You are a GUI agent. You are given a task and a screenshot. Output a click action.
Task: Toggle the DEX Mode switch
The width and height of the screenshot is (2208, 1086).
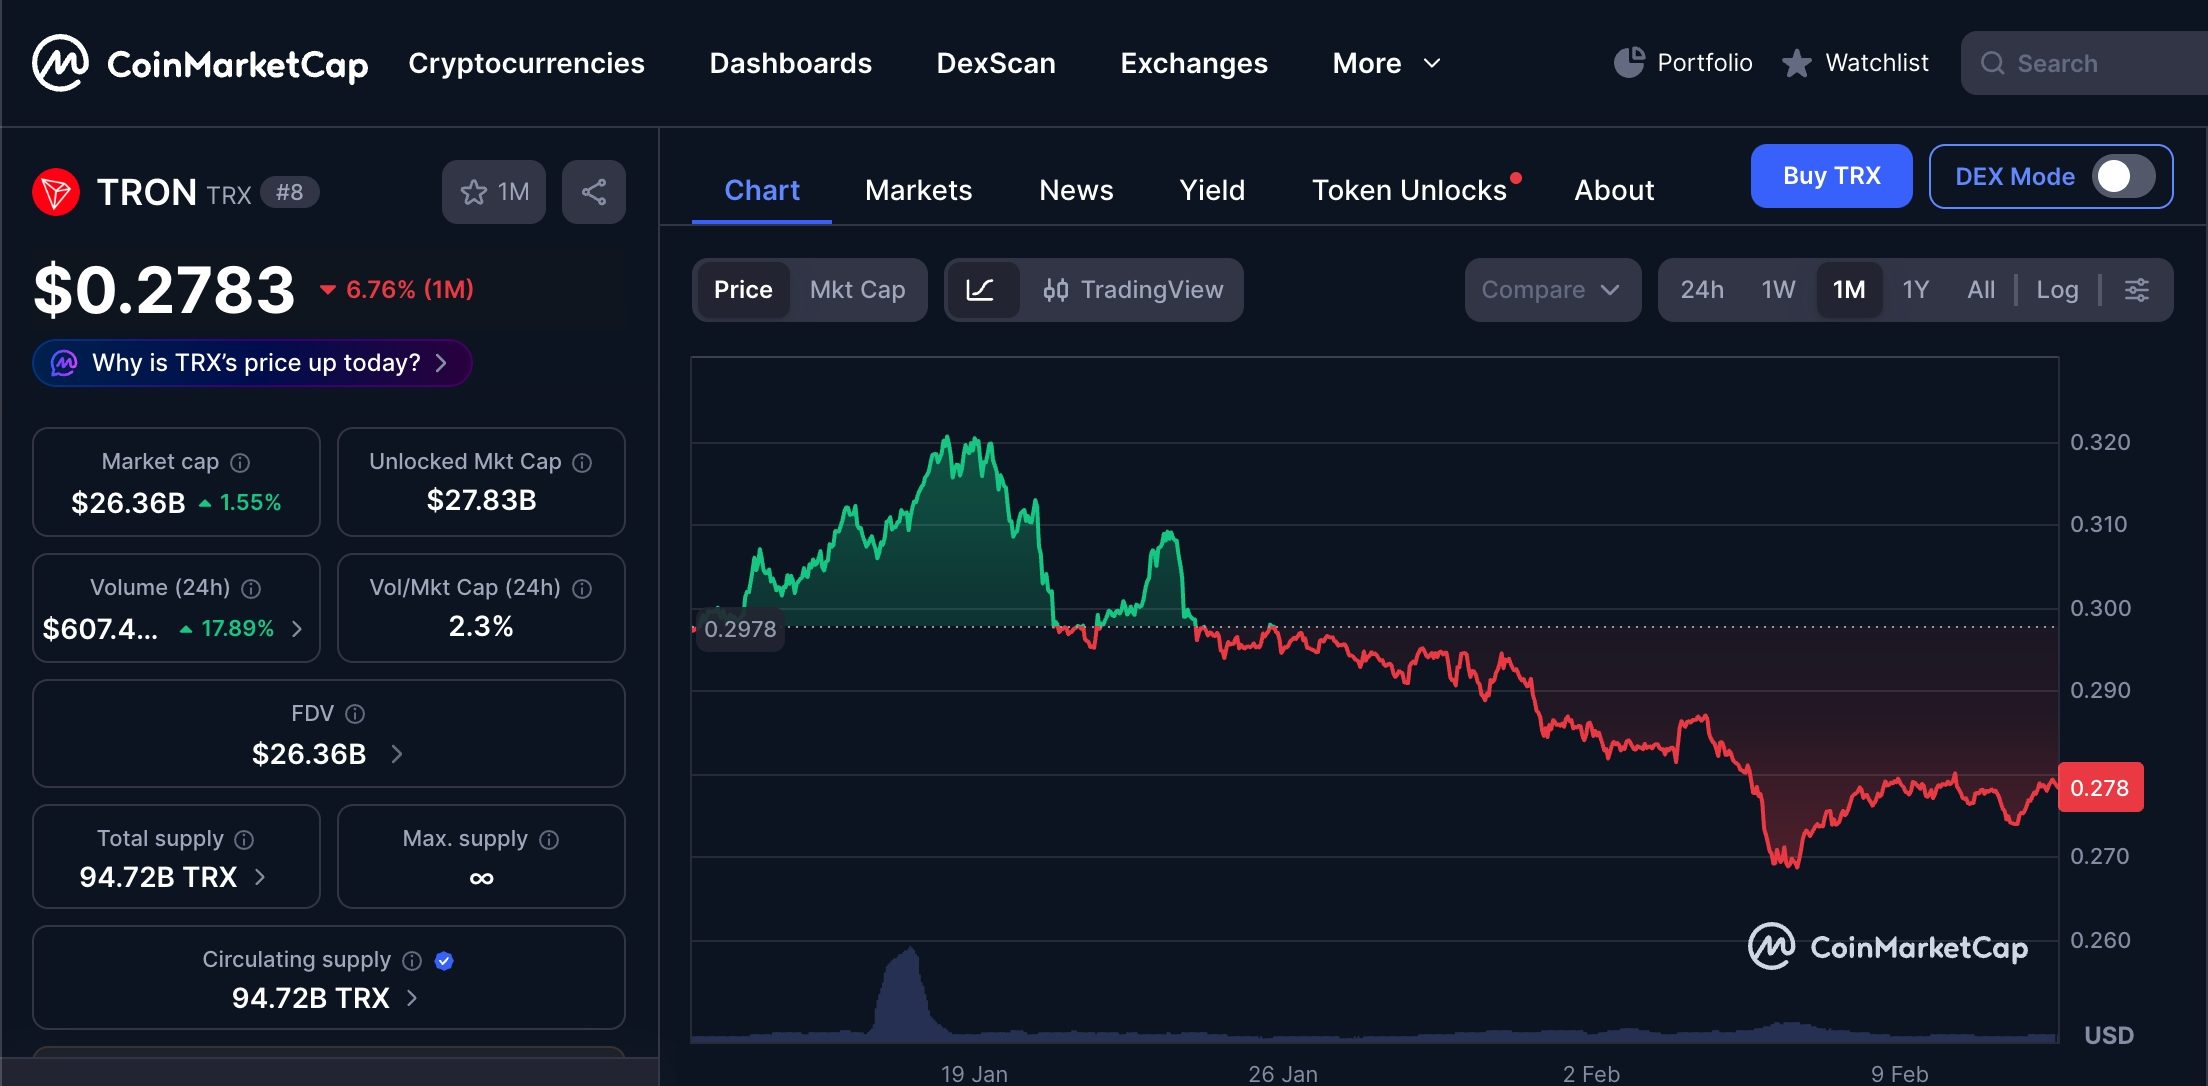click(2124, 177)
